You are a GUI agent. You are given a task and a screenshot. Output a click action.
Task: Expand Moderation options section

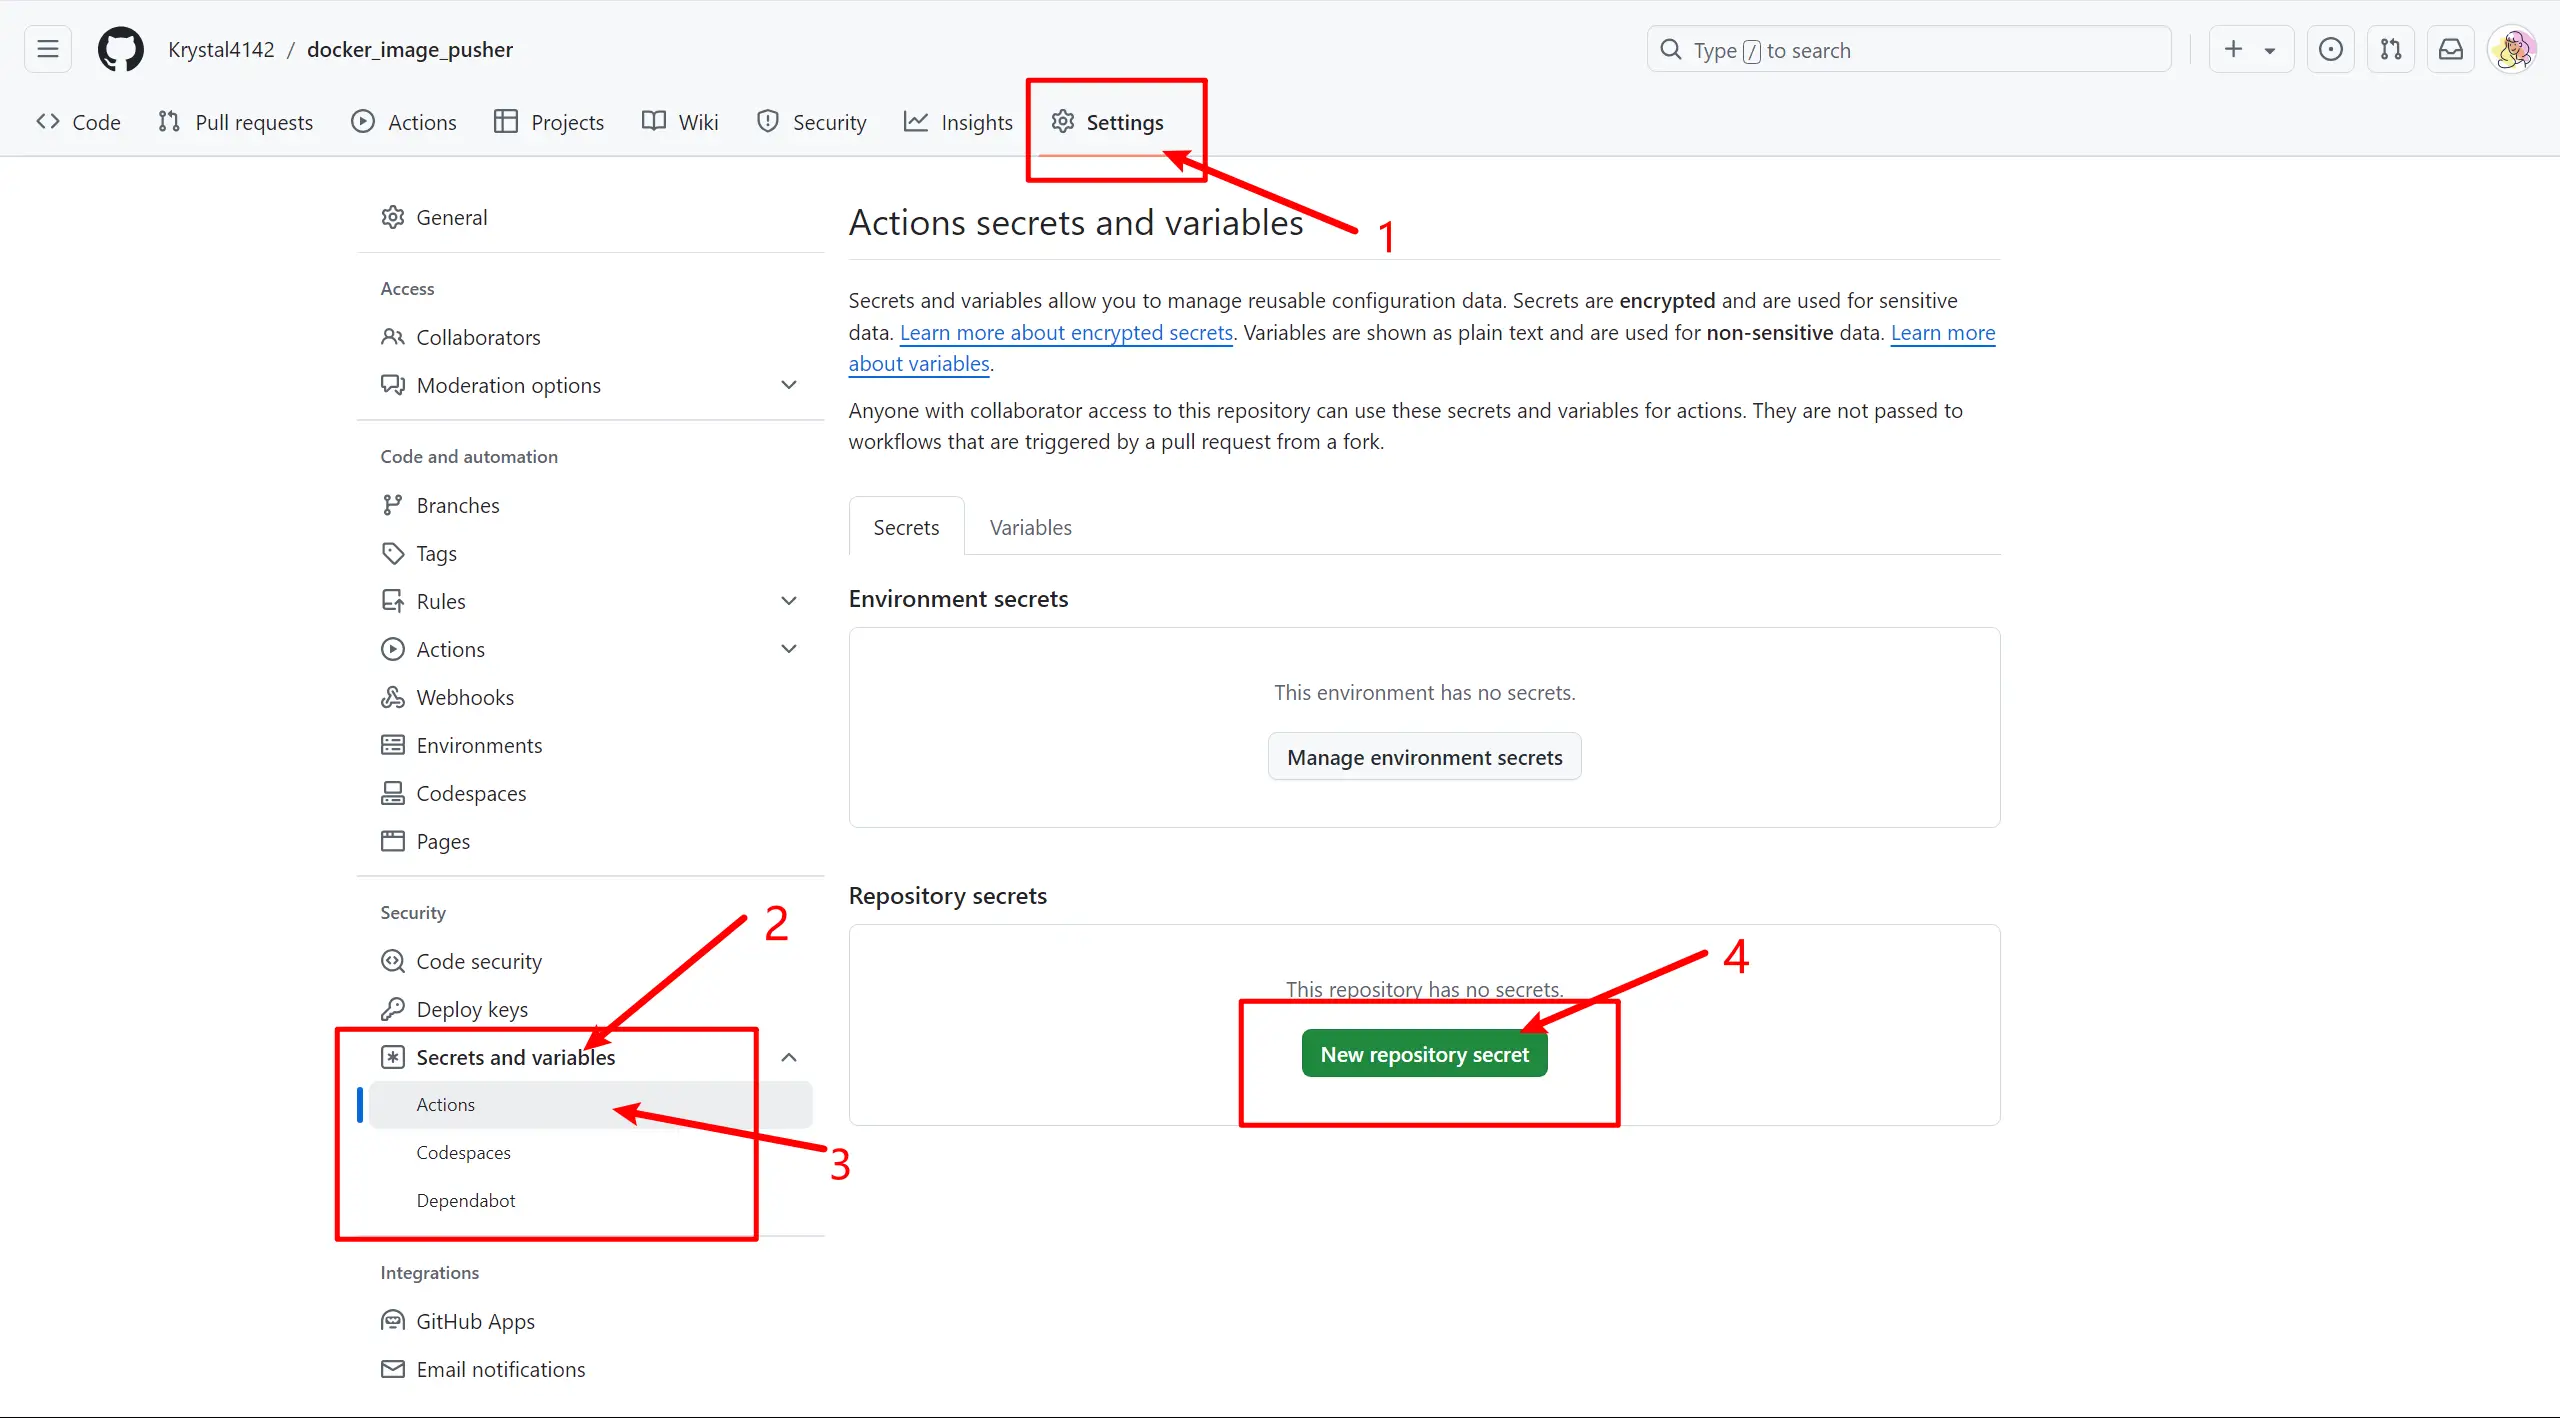[788, 385]
